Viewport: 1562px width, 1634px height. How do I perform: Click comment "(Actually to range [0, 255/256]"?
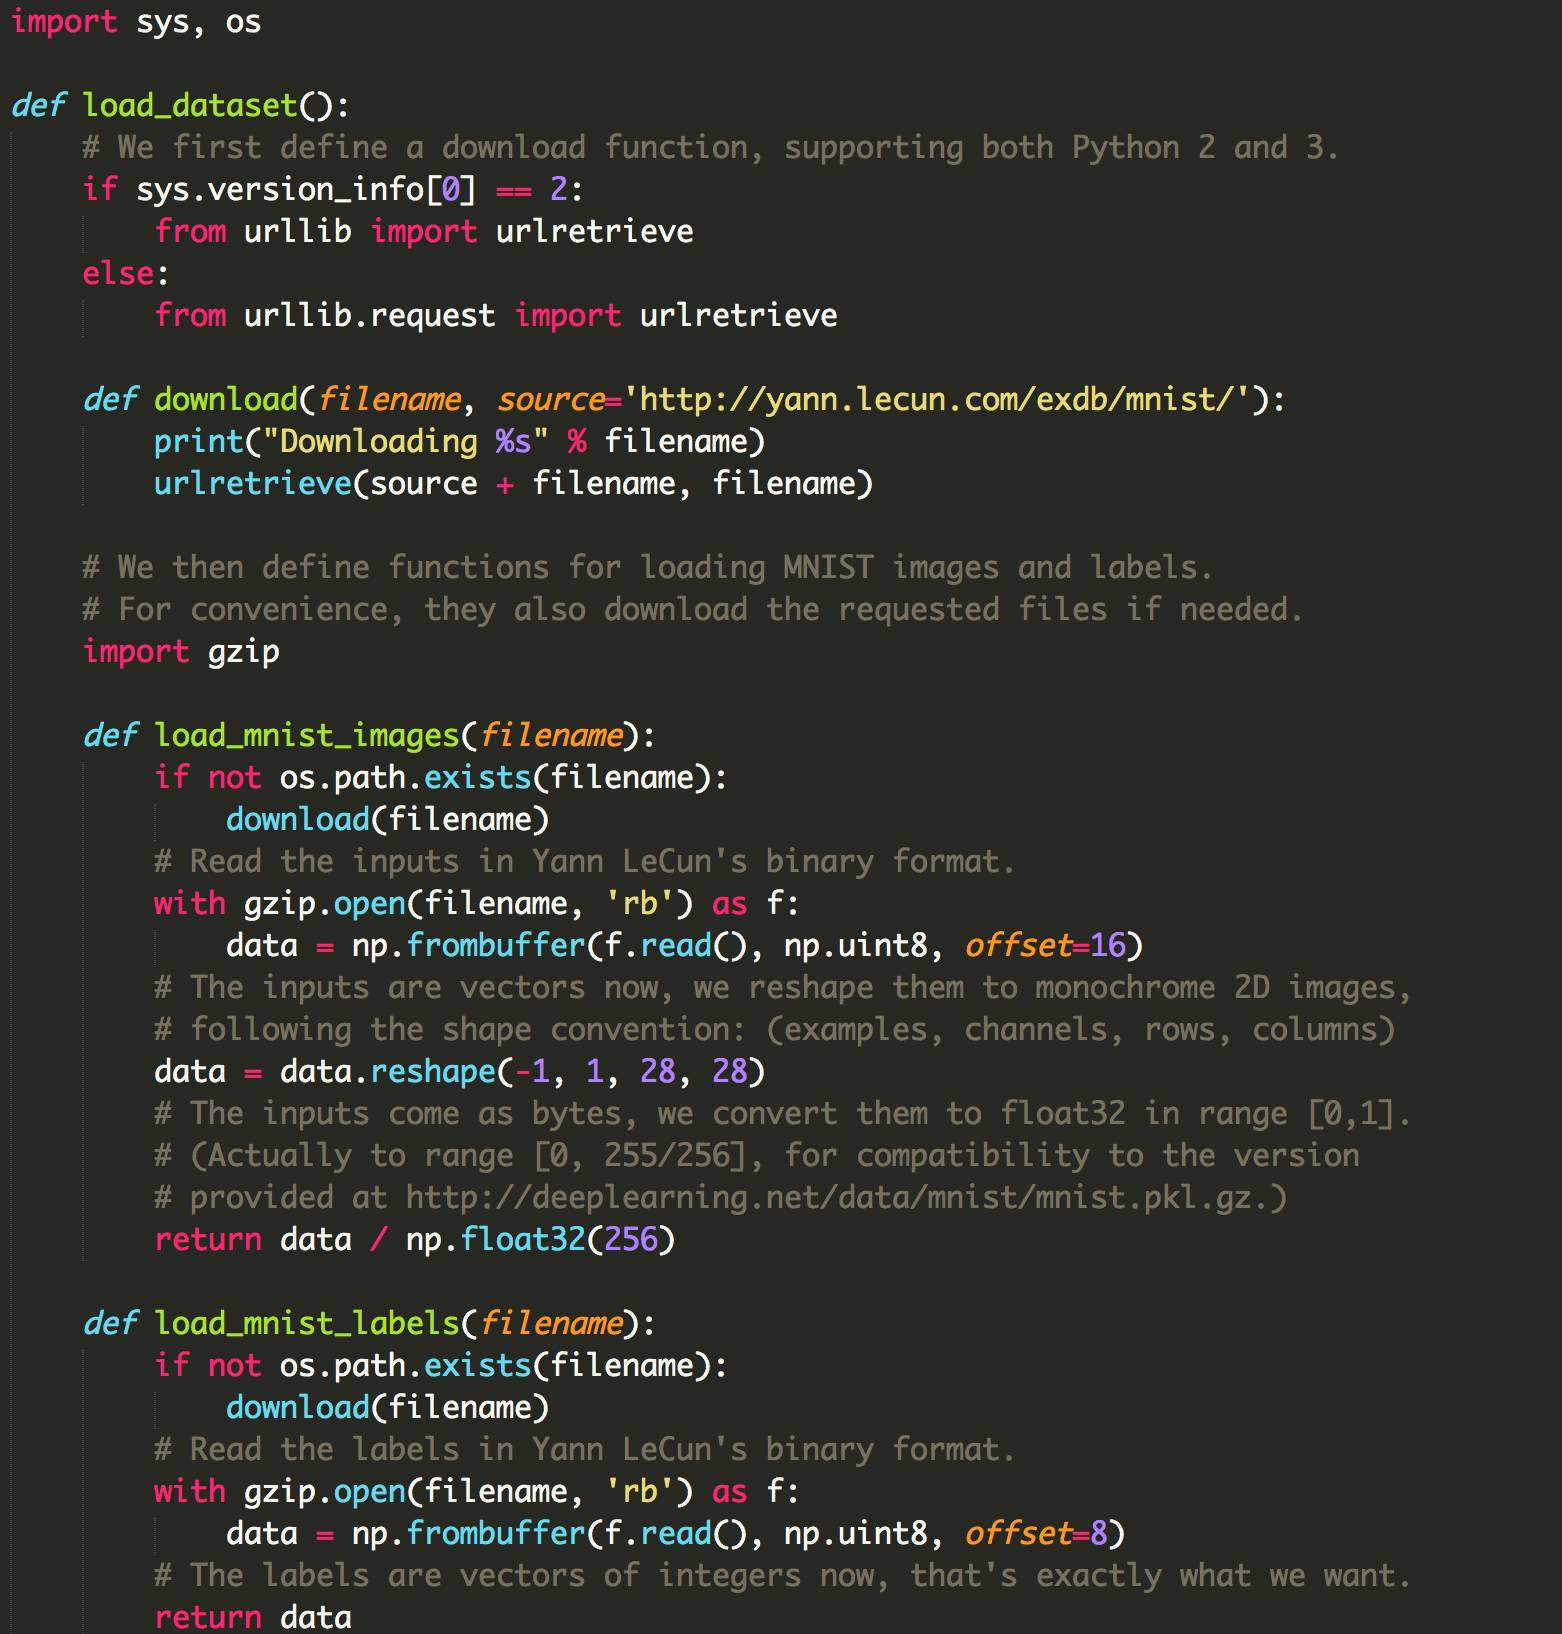(x=757, y=1155)
